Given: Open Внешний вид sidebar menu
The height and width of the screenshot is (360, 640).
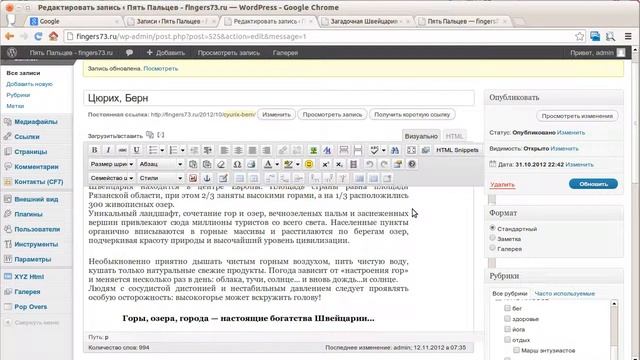Looking at the screenshot, I should pos(36,199).
